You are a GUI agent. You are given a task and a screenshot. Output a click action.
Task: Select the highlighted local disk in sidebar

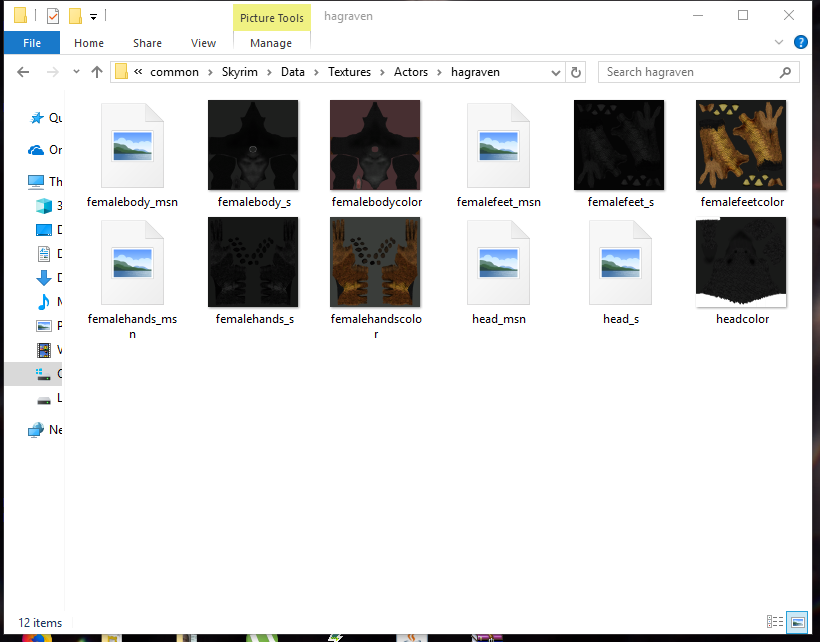pyautogui.click(x=33, y=374)
